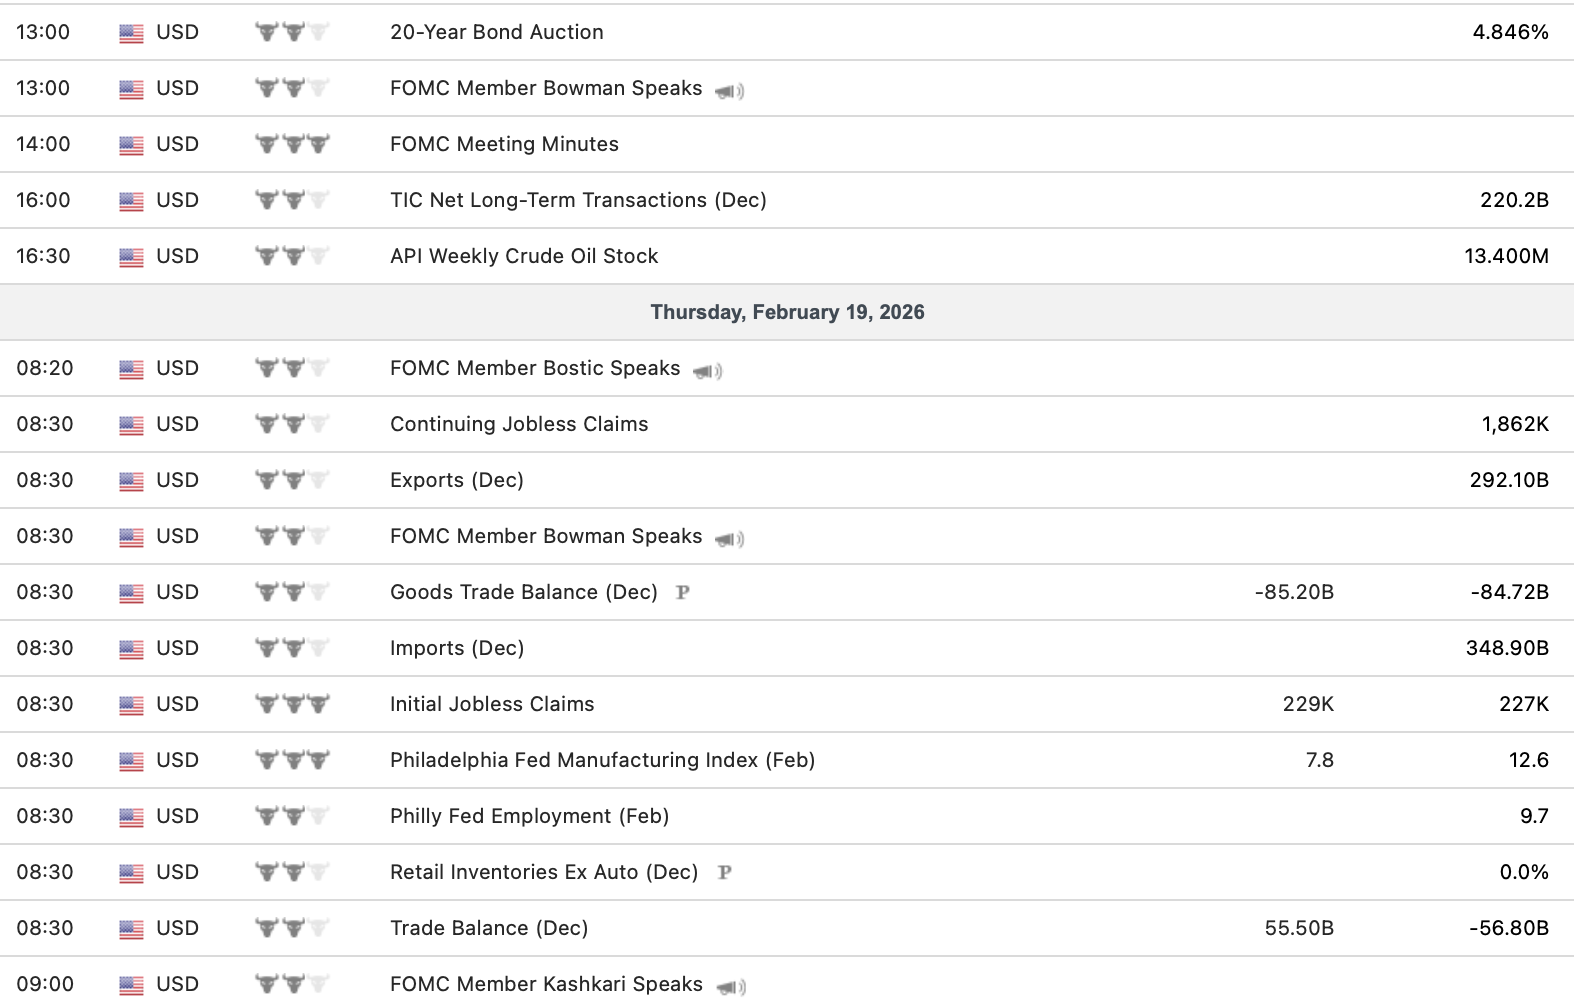The height and width of the screenshot is (1004, 1574).
Task: Click US flag in 20-Year Bond Auction row
Action: (131, 33)
